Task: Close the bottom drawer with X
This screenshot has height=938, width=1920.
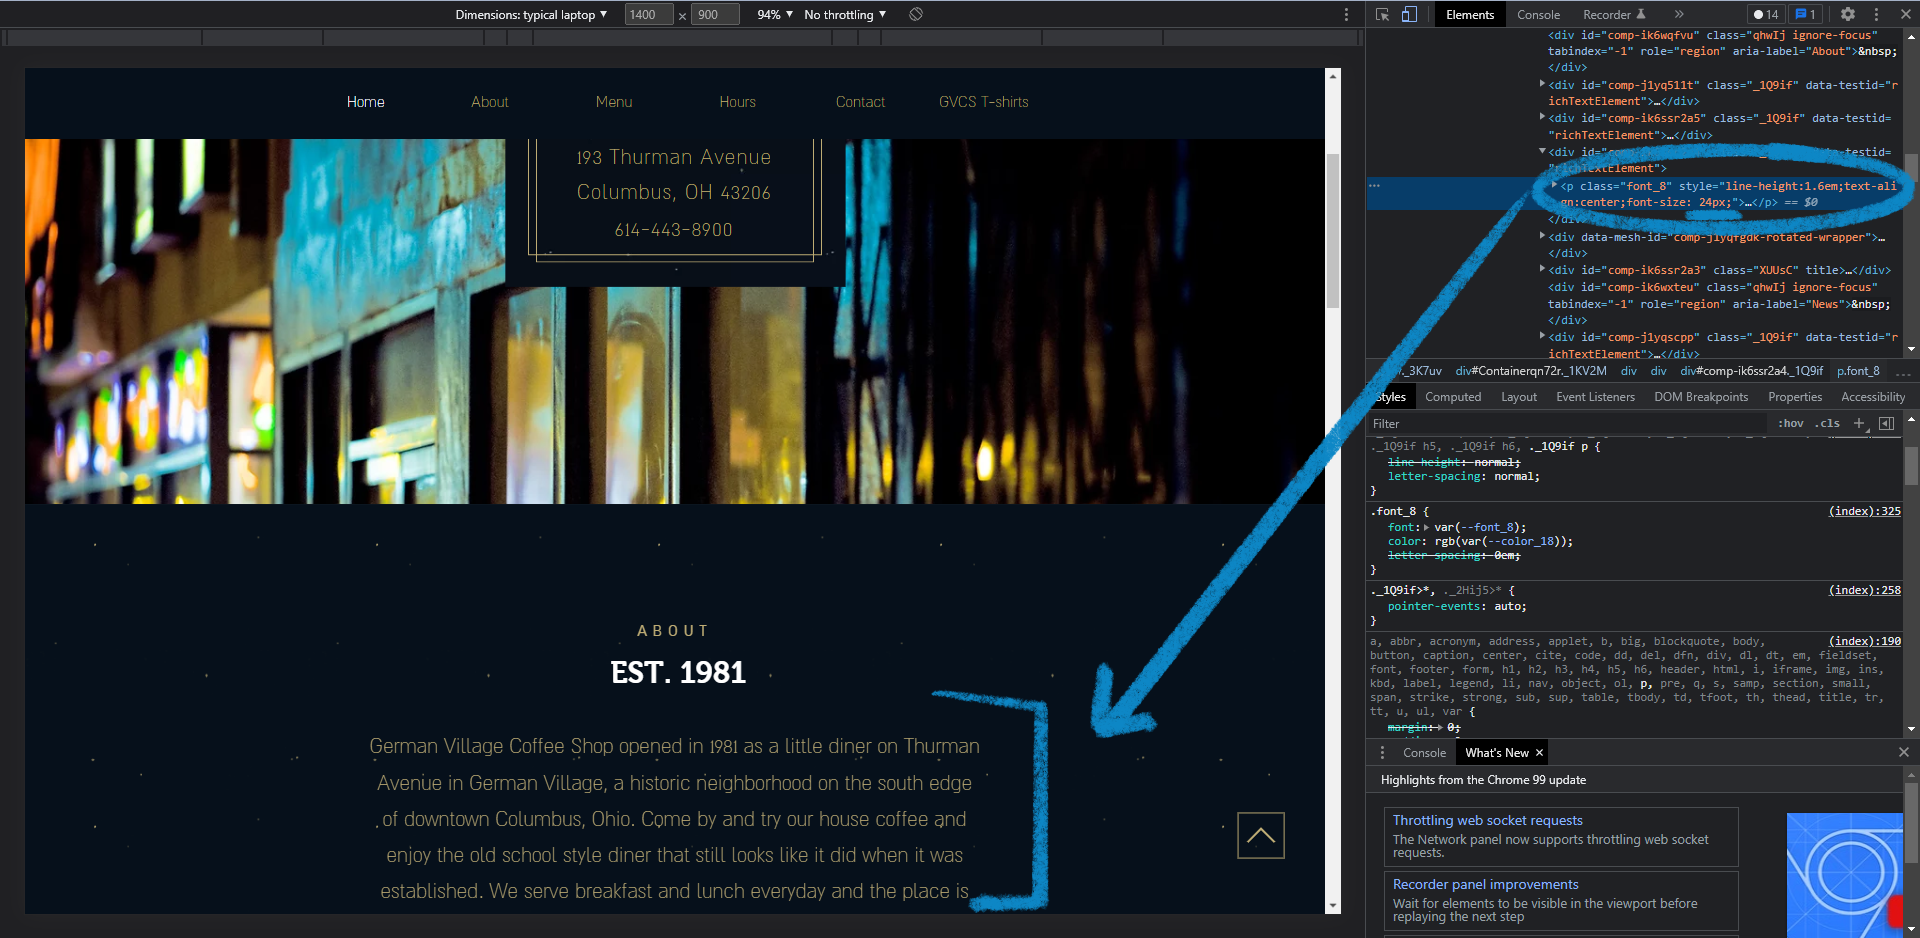Action: (x=1903, y=752)
